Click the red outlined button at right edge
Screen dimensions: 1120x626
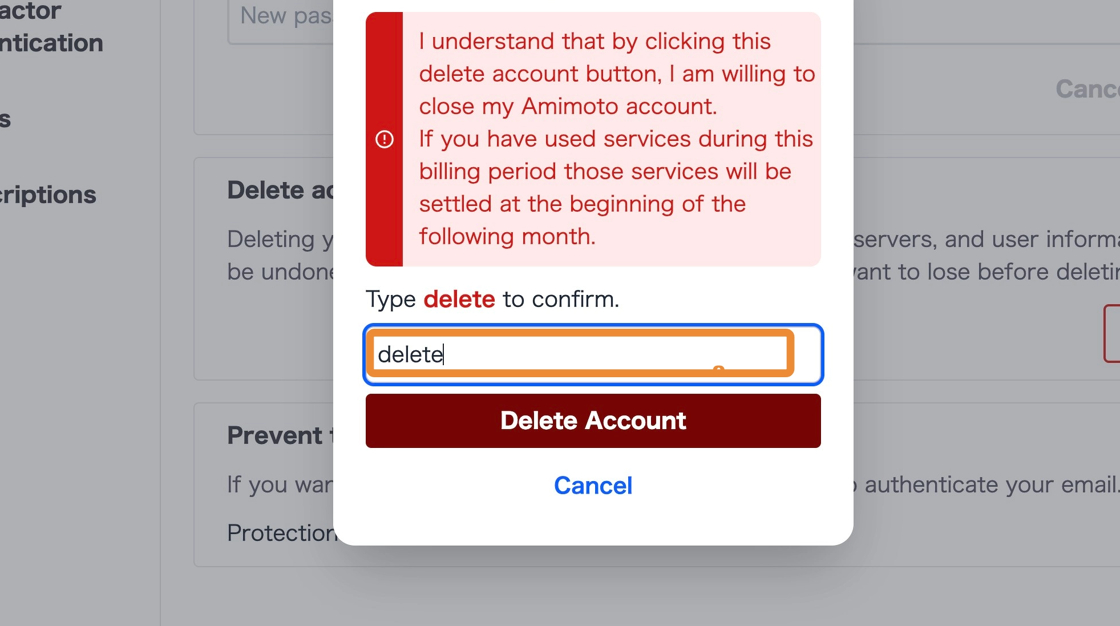click(1111, 333)
